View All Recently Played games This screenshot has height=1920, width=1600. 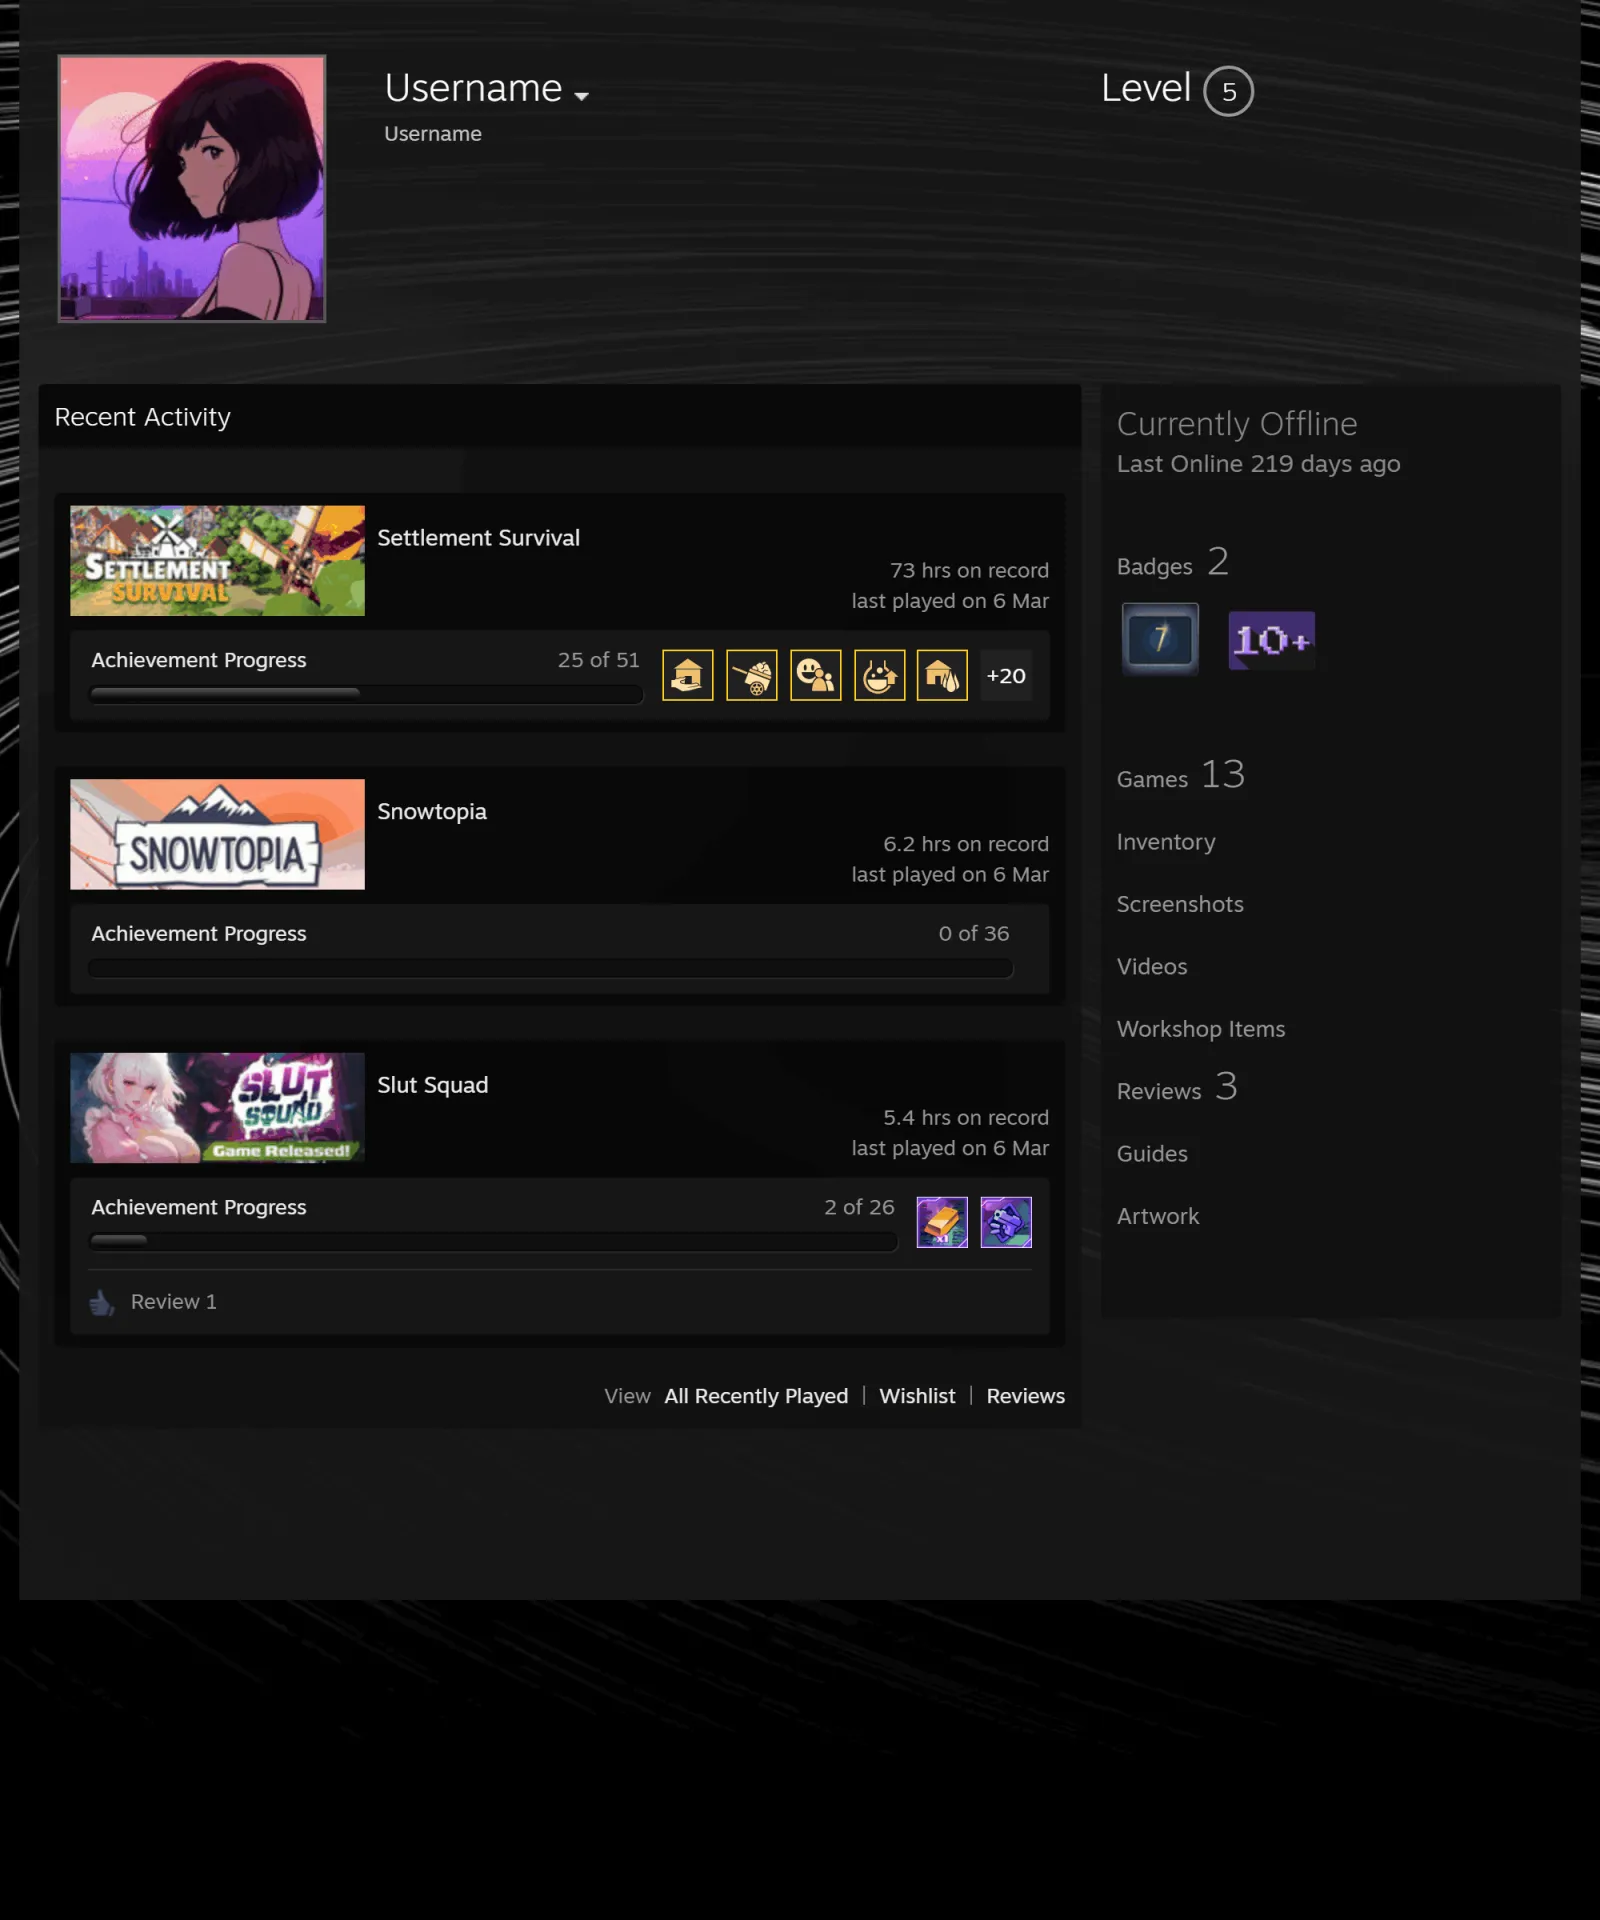coord(756,1396)
